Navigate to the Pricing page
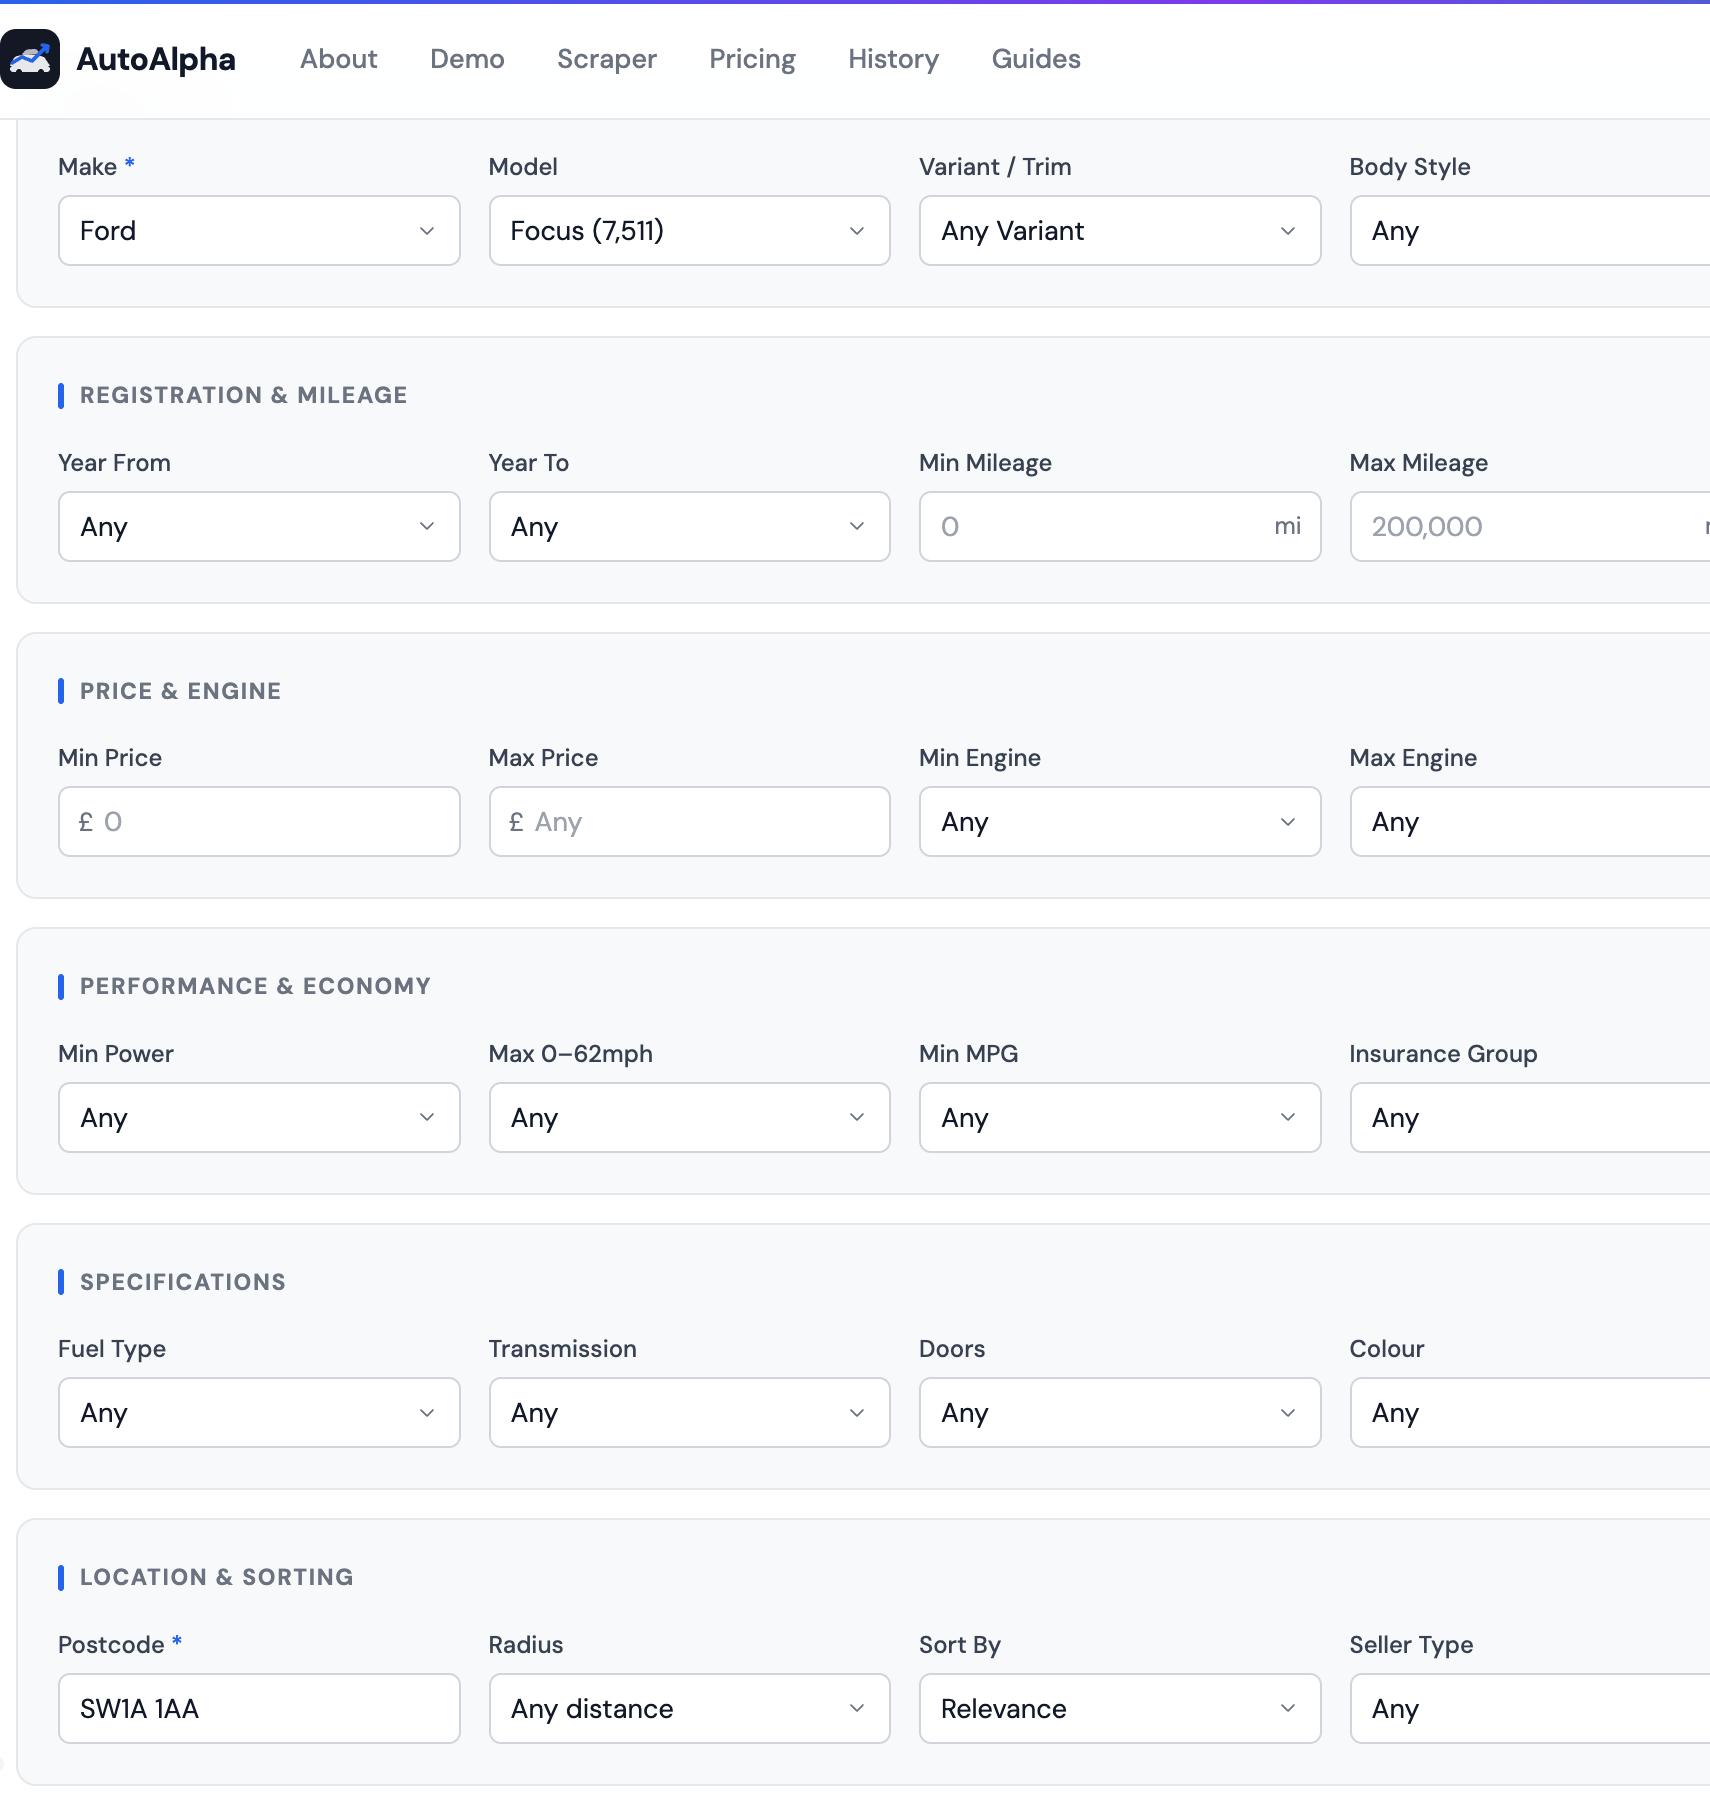Screen dimensions: 1710x1800 tap(752, 59)
